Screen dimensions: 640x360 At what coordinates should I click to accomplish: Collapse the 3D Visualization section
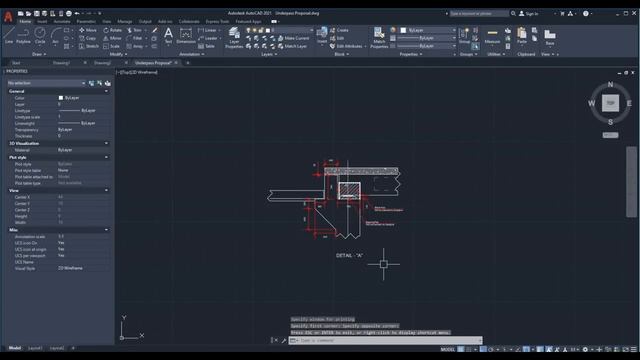[x=107, y=143]
